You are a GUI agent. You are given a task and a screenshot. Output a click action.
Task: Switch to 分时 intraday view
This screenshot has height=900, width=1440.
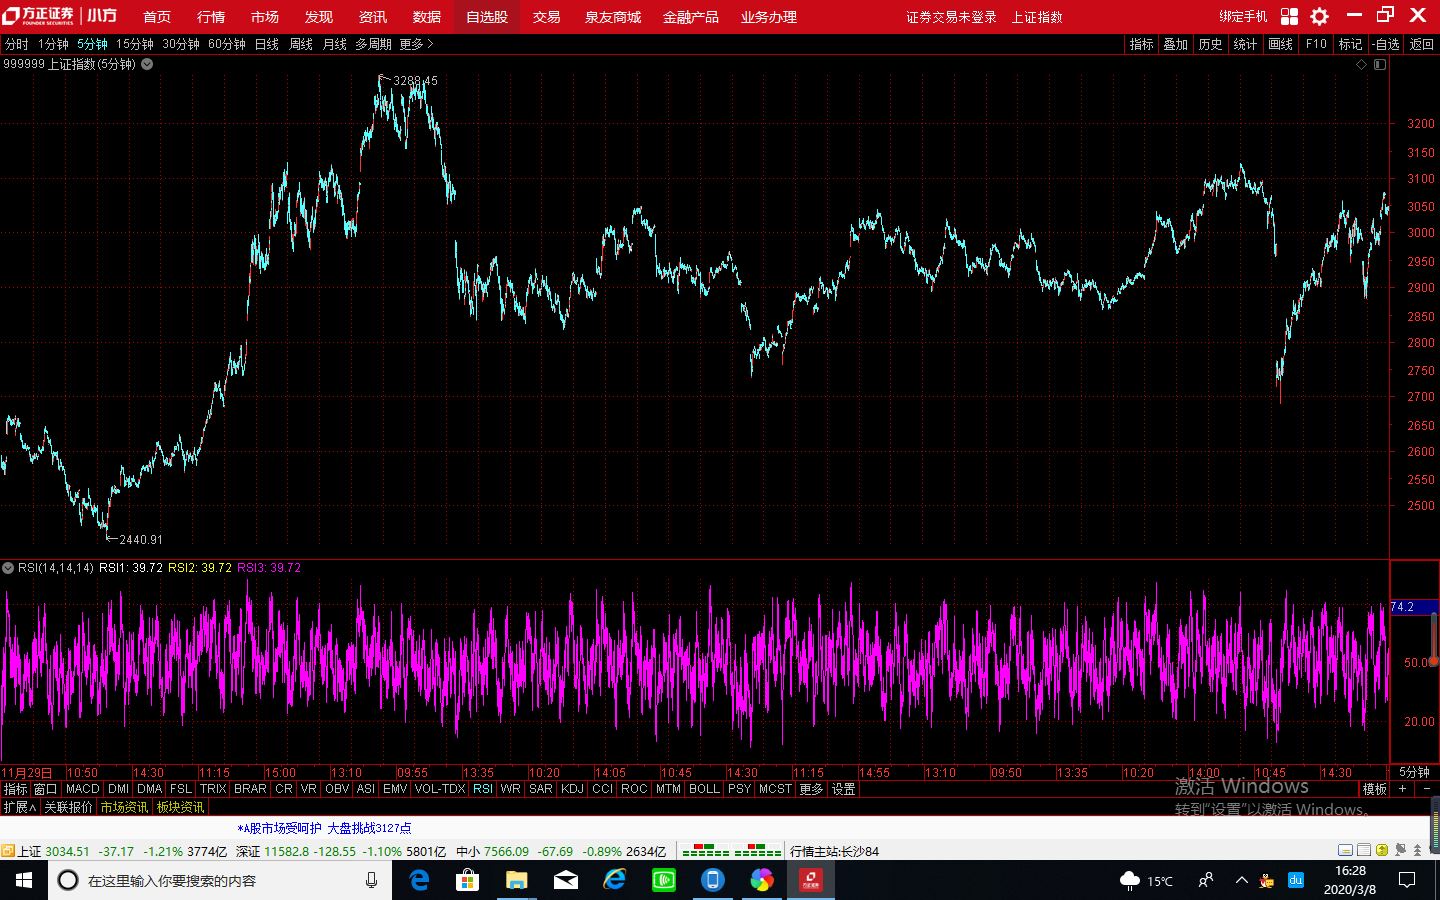tap(17, 44)
